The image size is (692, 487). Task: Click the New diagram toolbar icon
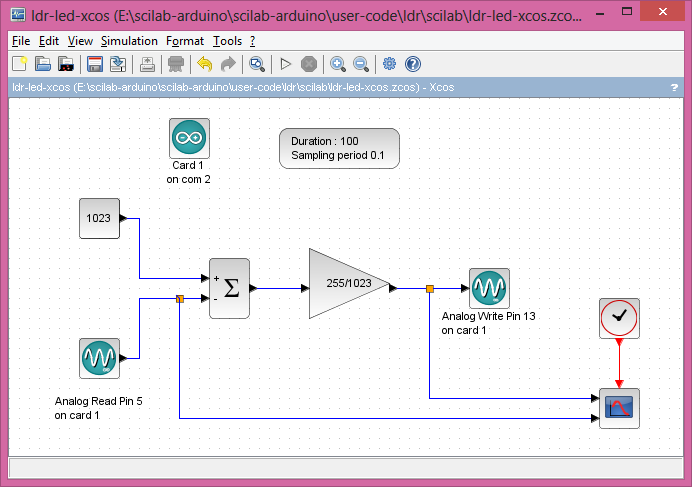click(x=19, y=64)
